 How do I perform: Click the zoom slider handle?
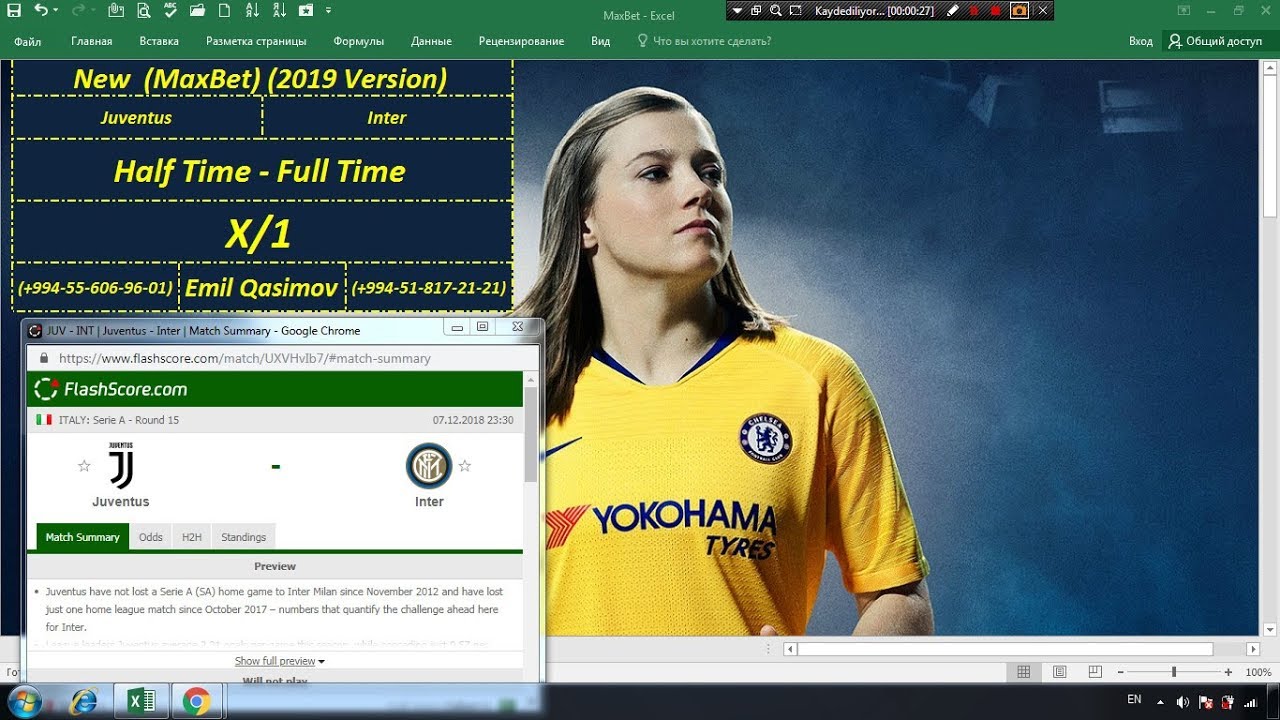[1174, 673]
